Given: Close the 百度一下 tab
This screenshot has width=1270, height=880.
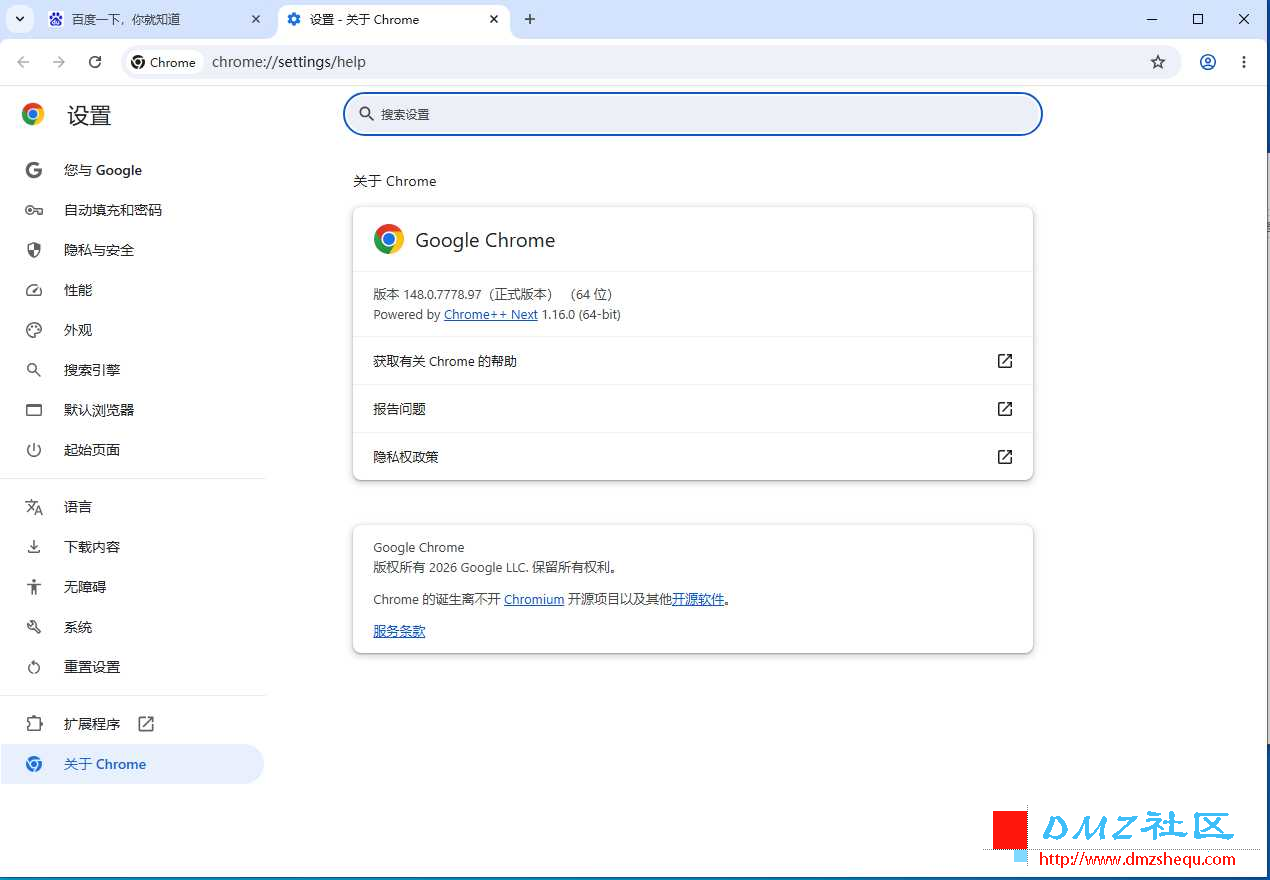Looking at the screenshot, I should tap(256, 19).
